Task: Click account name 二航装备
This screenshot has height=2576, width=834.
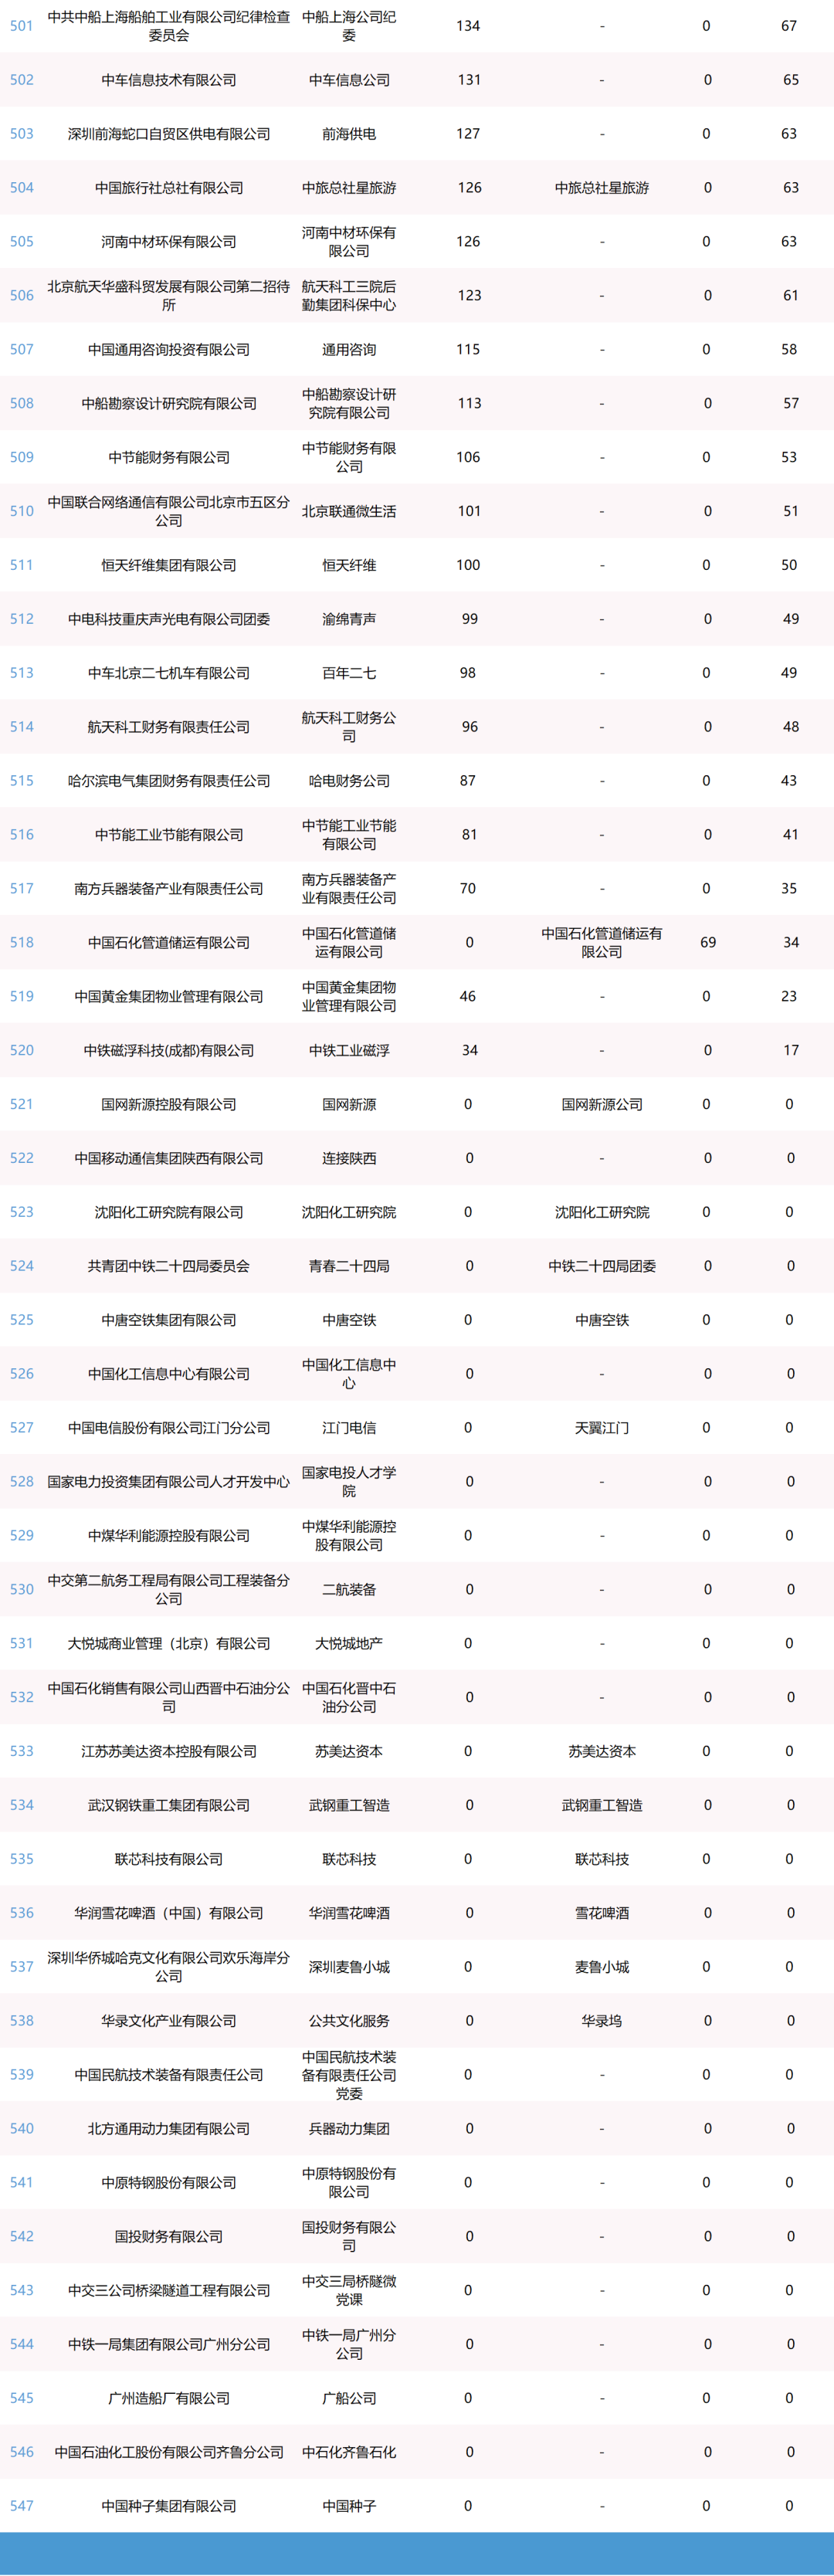Action: point(349,1590)
